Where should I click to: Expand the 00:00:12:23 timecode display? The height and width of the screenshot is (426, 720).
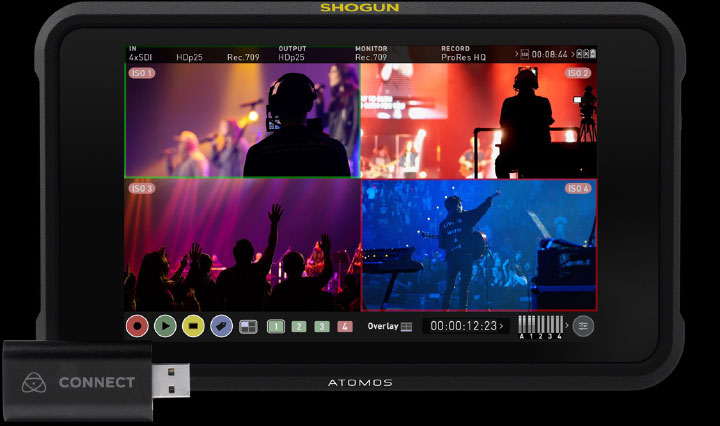tap(466, 326)
